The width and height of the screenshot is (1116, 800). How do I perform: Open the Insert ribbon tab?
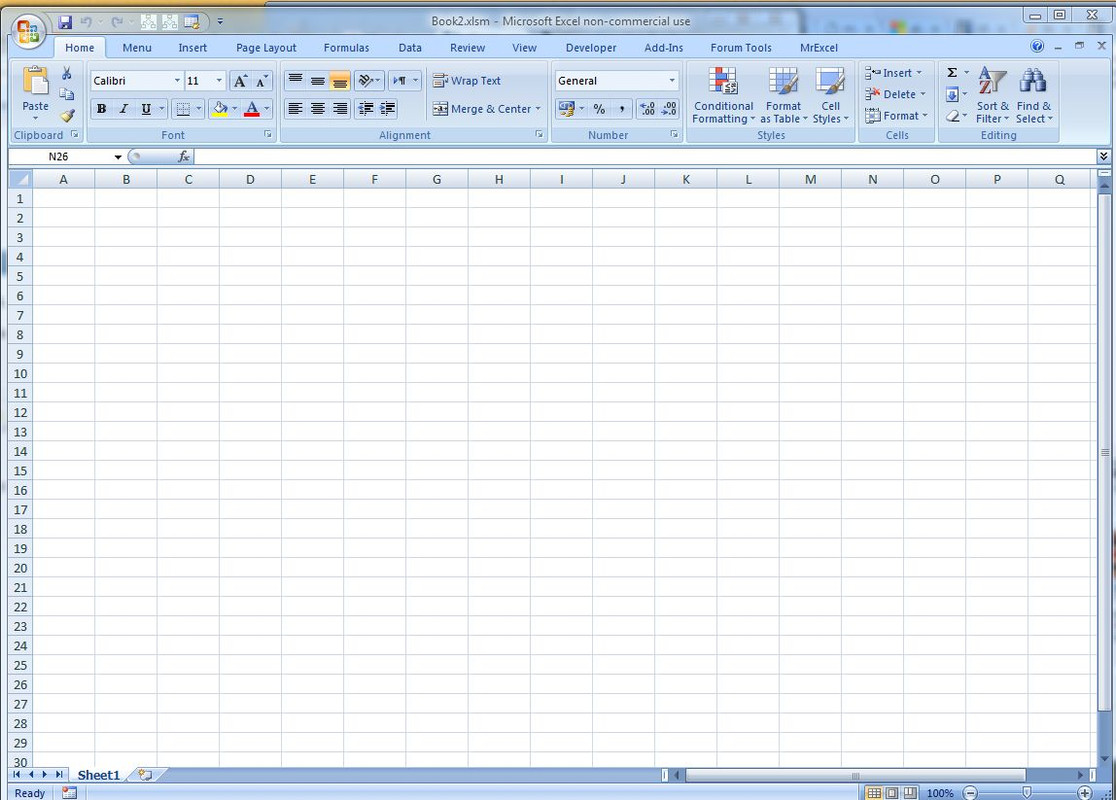[x=192, y=48]
